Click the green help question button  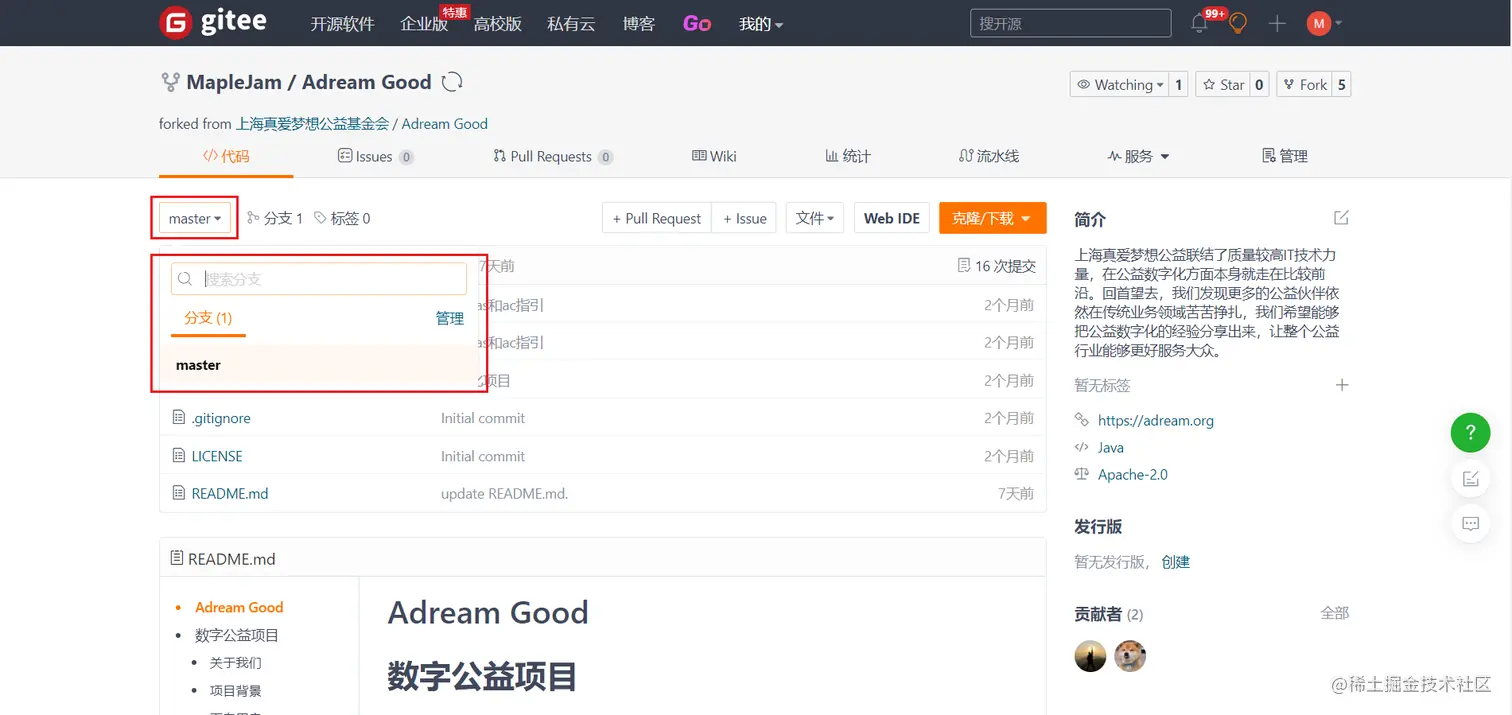point(1470,433)
